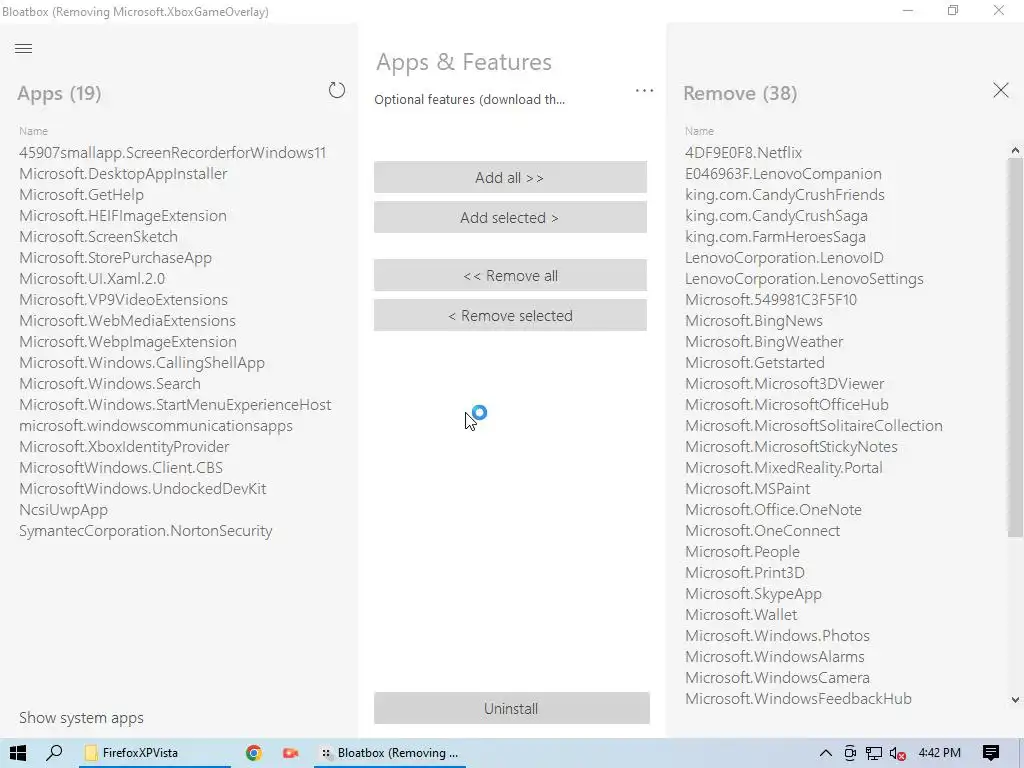Select 45907smallapp.ScreenRecorderforWindows11
The height and width of the screenshot is (768, 1024).
tap(172, 153)
